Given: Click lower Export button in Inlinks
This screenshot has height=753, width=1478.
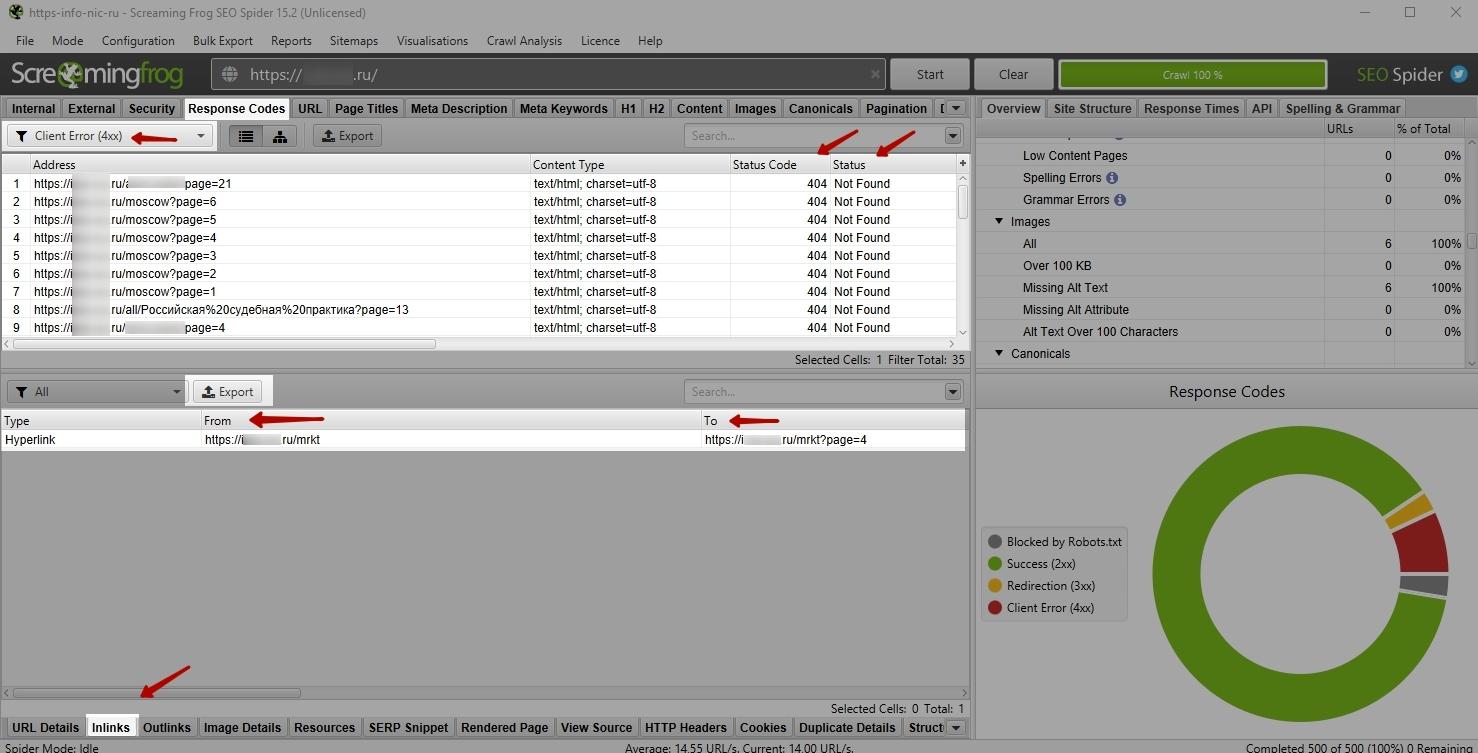Looking at the screenshot, I should [228, 392].
